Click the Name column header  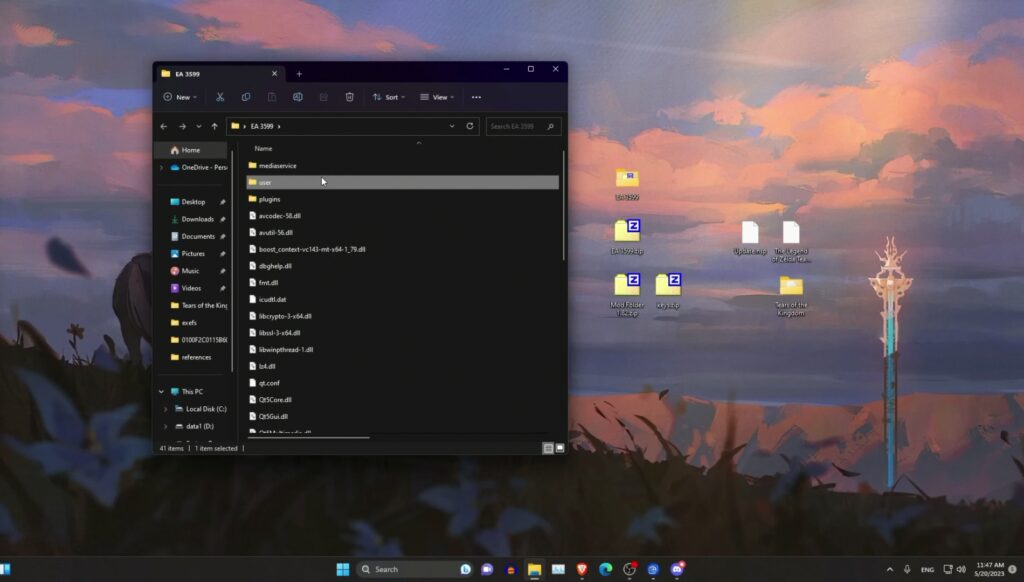pyautogui.click(x=263, y=148)
